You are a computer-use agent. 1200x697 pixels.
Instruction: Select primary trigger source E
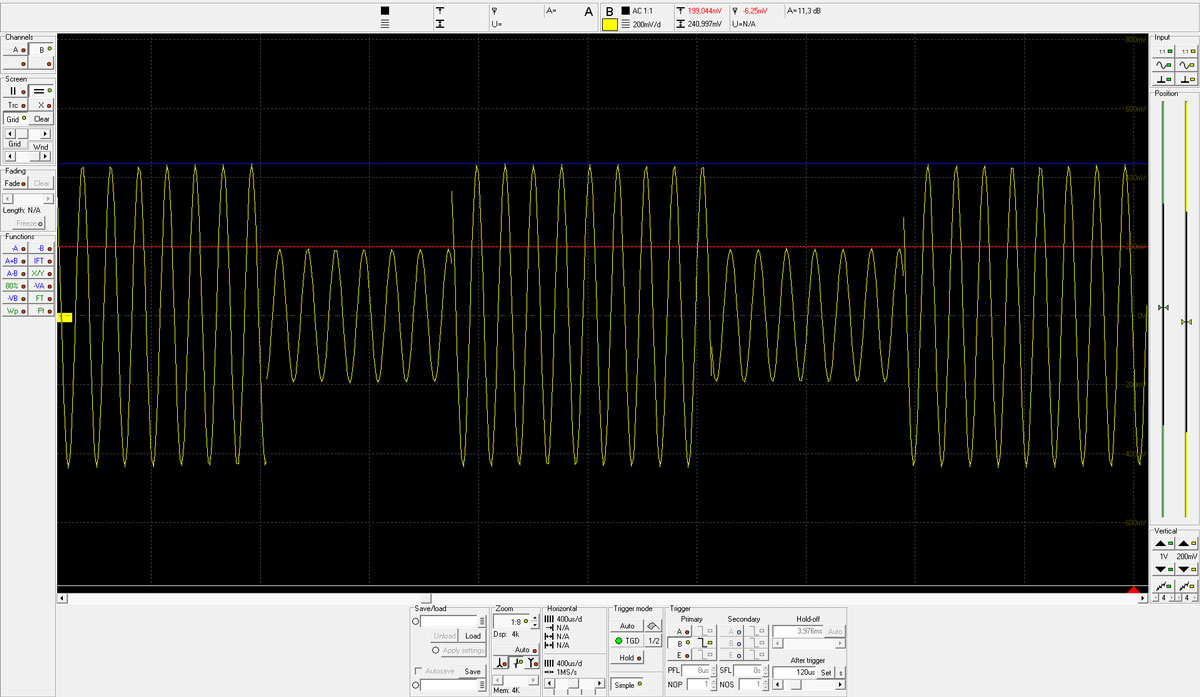point(683,656)
